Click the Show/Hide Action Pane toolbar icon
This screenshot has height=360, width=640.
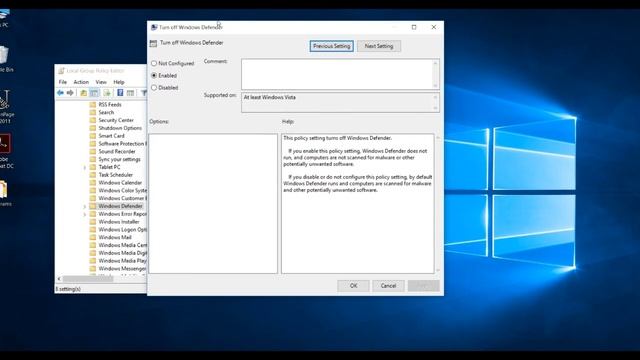click(130, 93)
